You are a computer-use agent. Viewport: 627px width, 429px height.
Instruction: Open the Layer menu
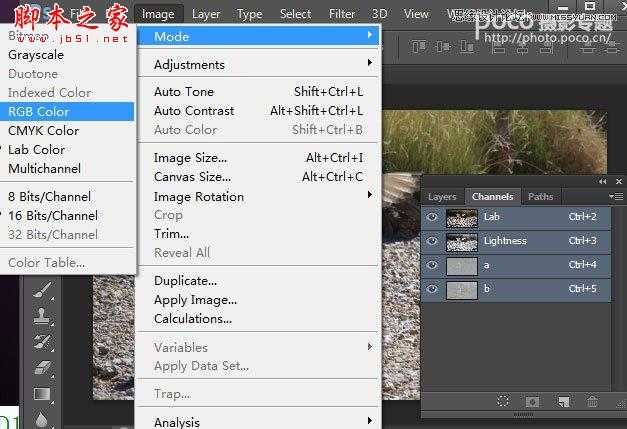pos(206,14)
